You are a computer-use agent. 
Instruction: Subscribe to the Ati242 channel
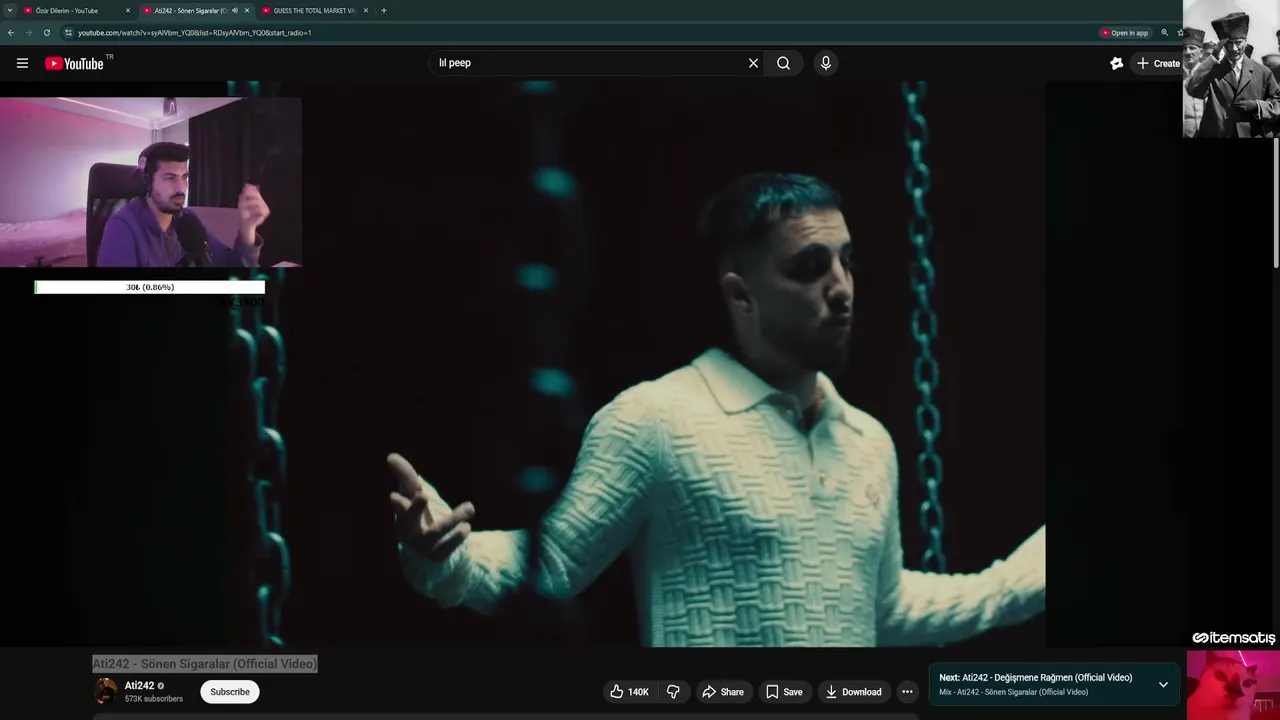click(x=230, y=692)
